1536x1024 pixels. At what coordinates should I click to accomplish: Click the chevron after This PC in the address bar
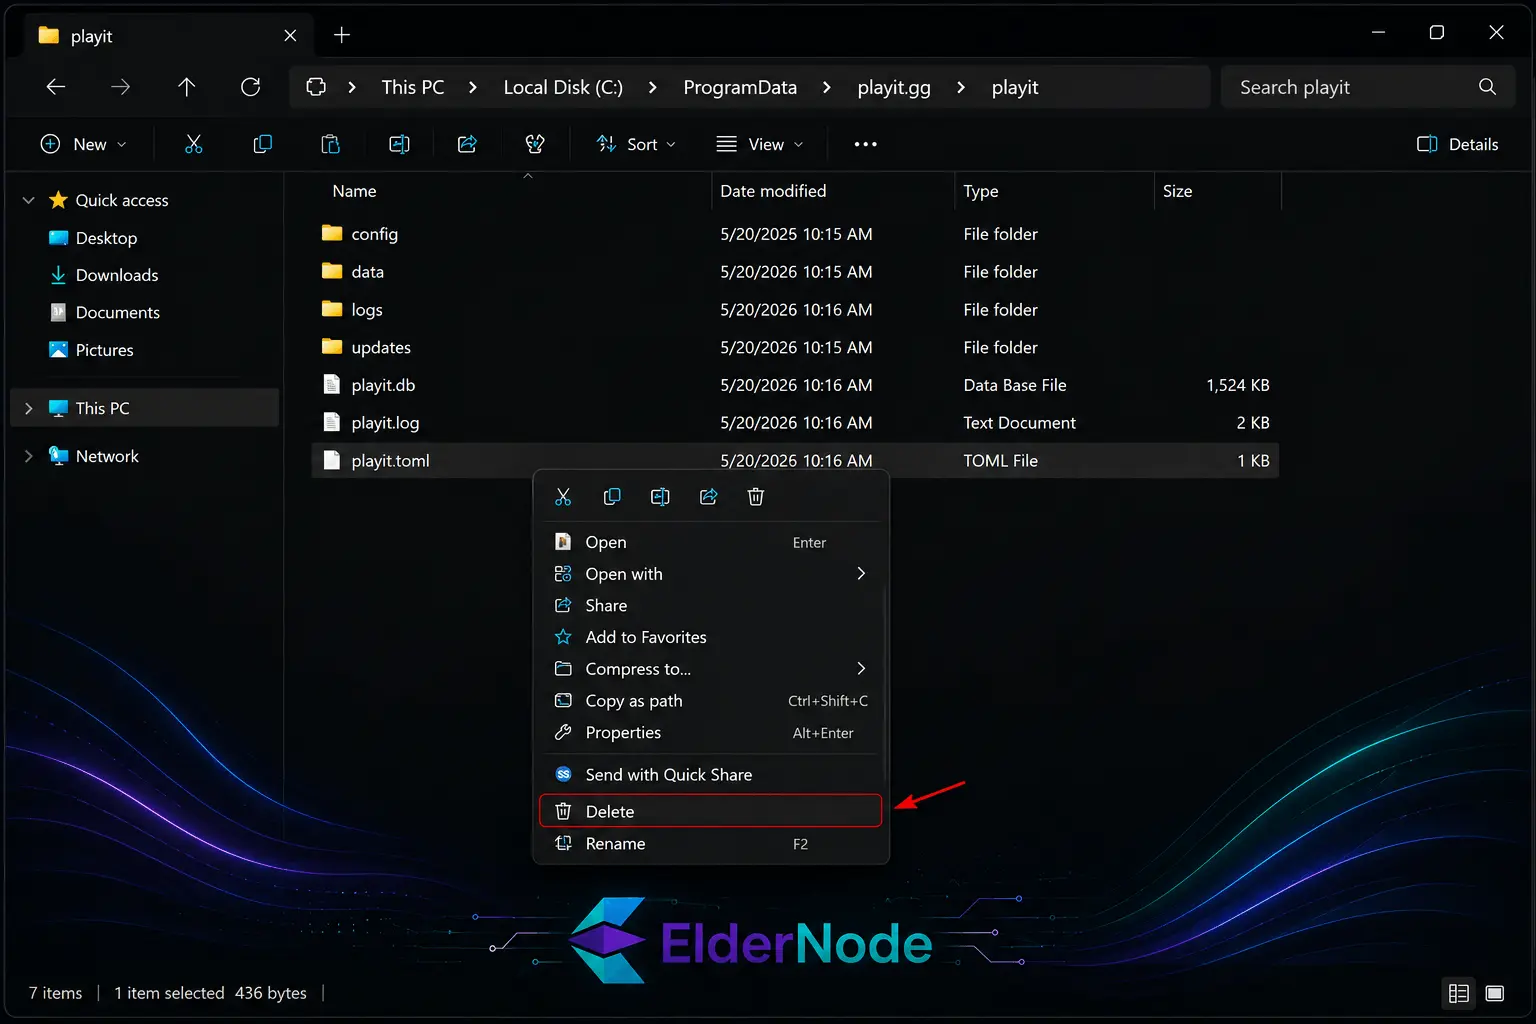click(473, 87)
